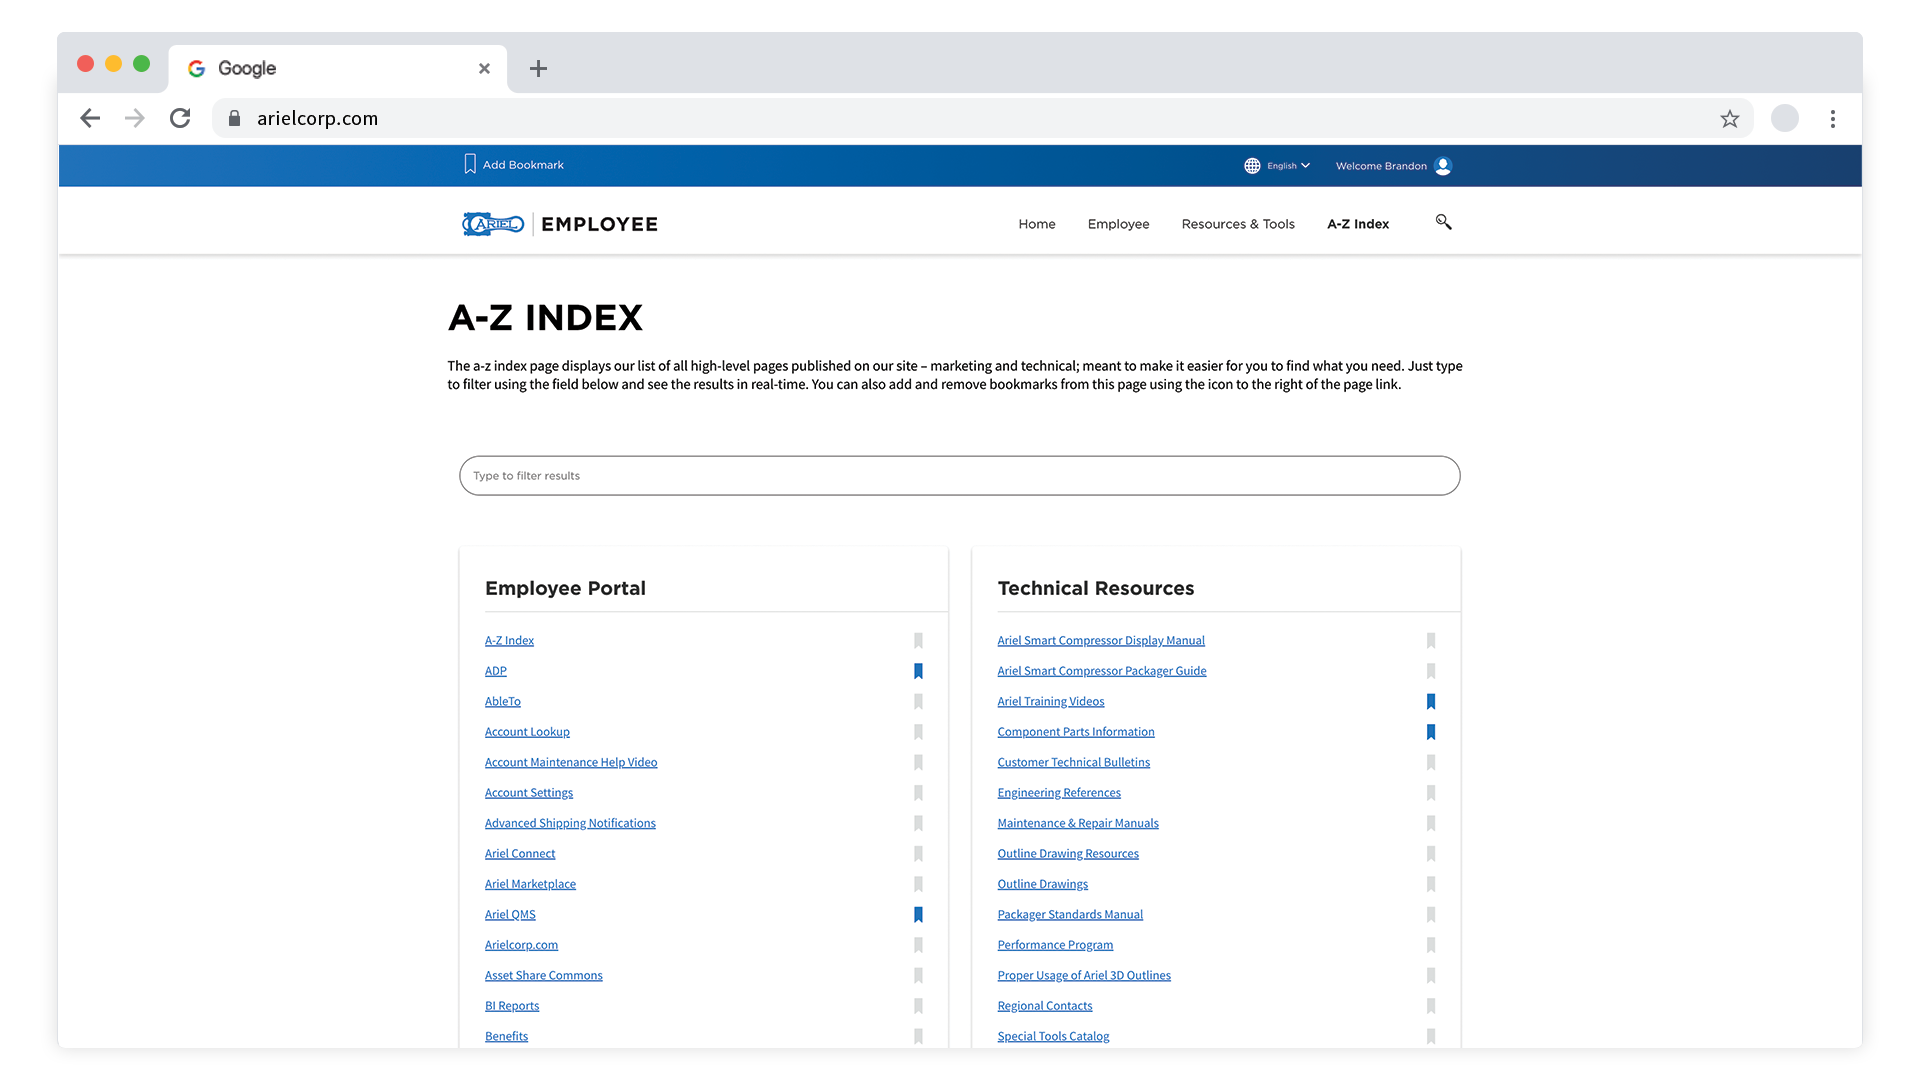Toggle bookmark for A-Z Index row
Image resolution: width=1920 pixels, height=1080 pixels.
click(918, 641)
